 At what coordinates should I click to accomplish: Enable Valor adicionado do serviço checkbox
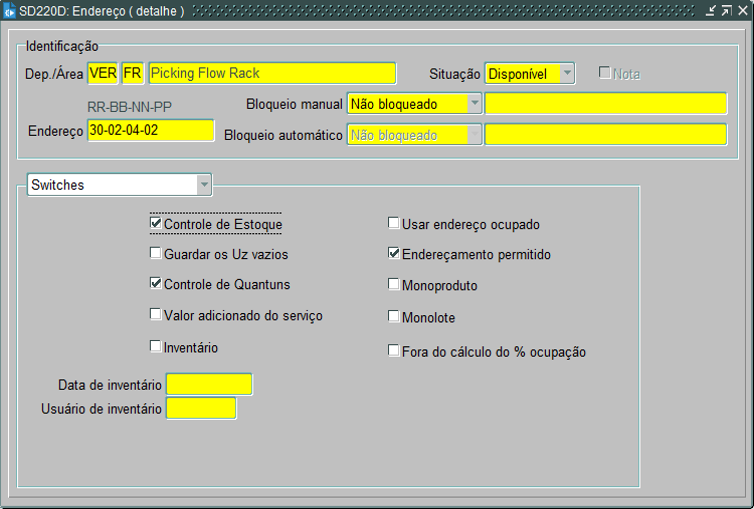(155, 314)
